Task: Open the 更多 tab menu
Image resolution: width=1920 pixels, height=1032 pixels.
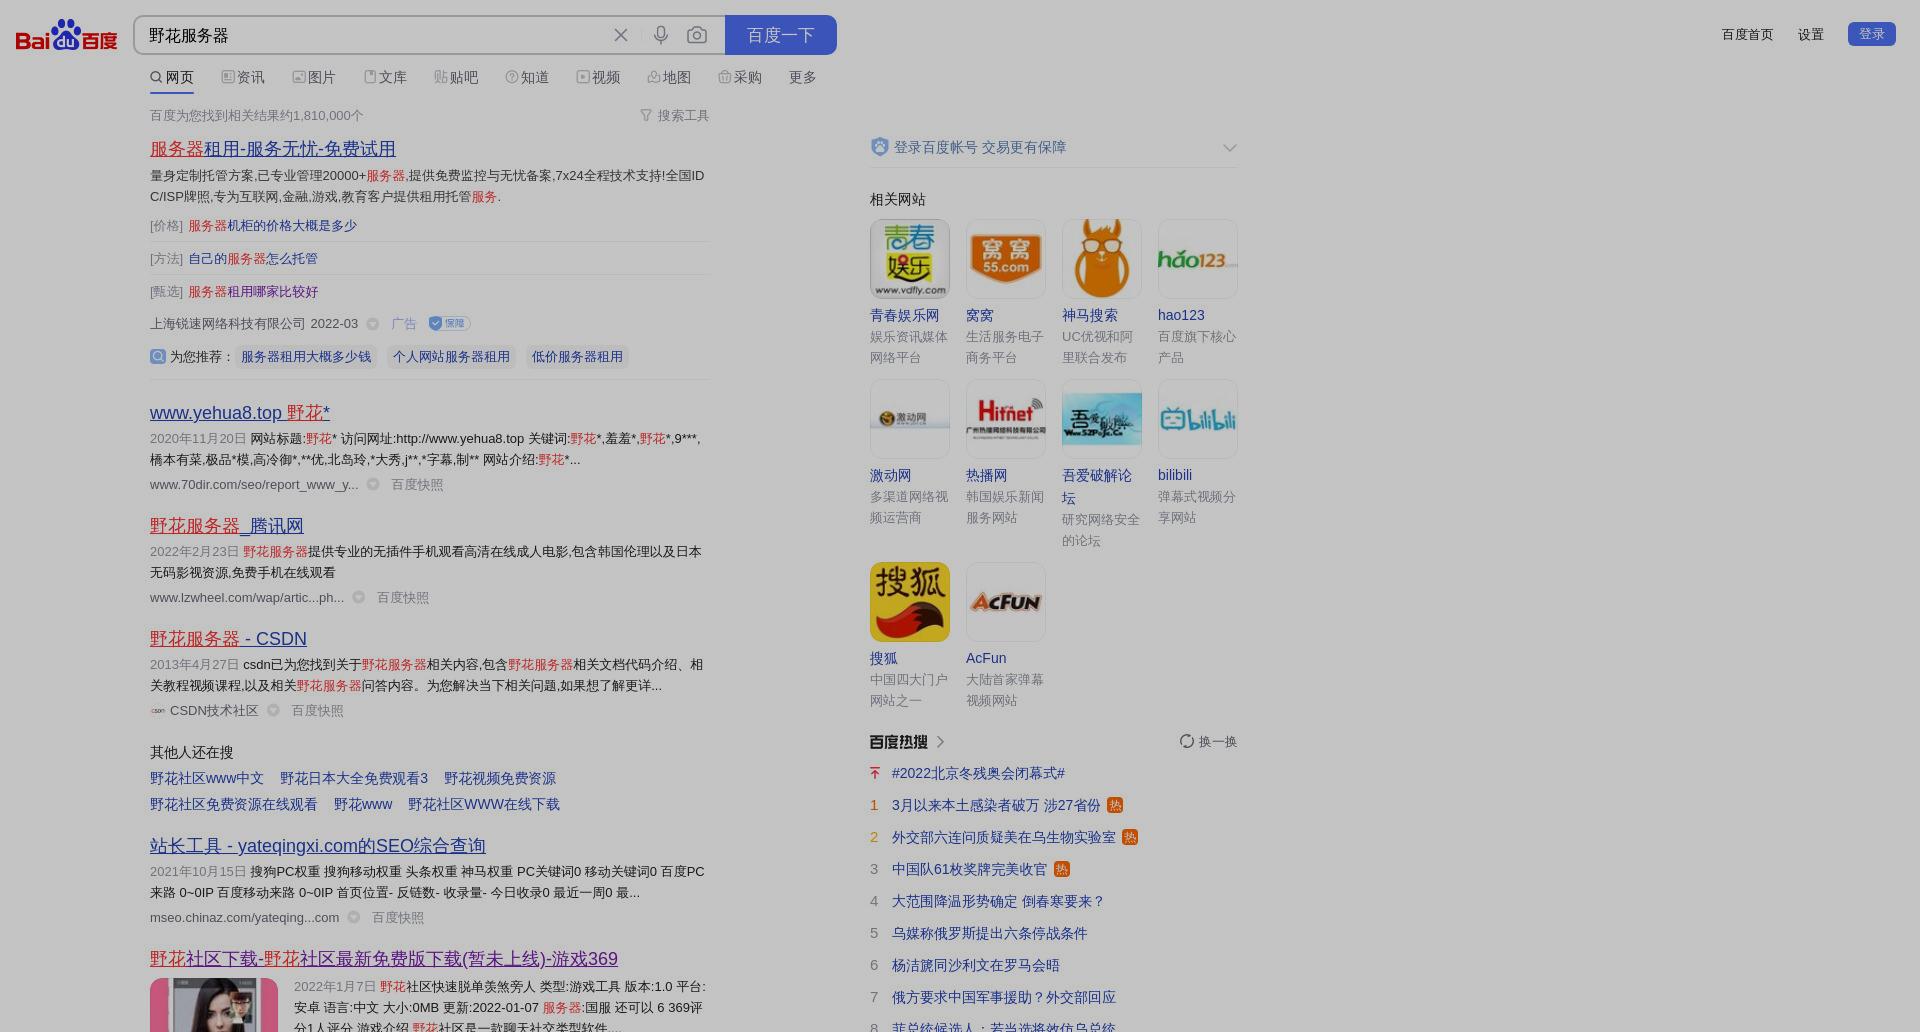Action: click(x=802, y=77)
